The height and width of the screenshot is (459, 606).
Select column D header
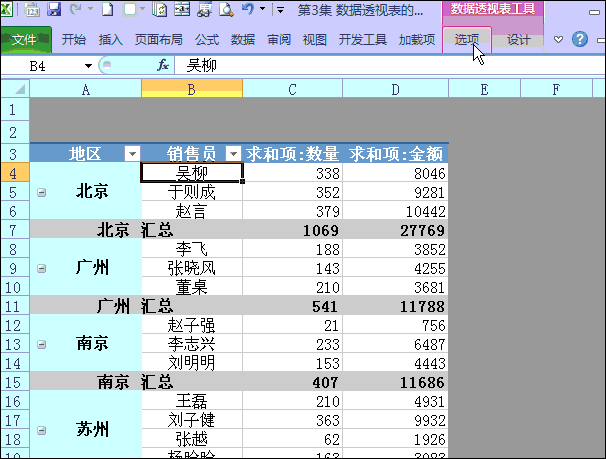(x=396, y=89)
